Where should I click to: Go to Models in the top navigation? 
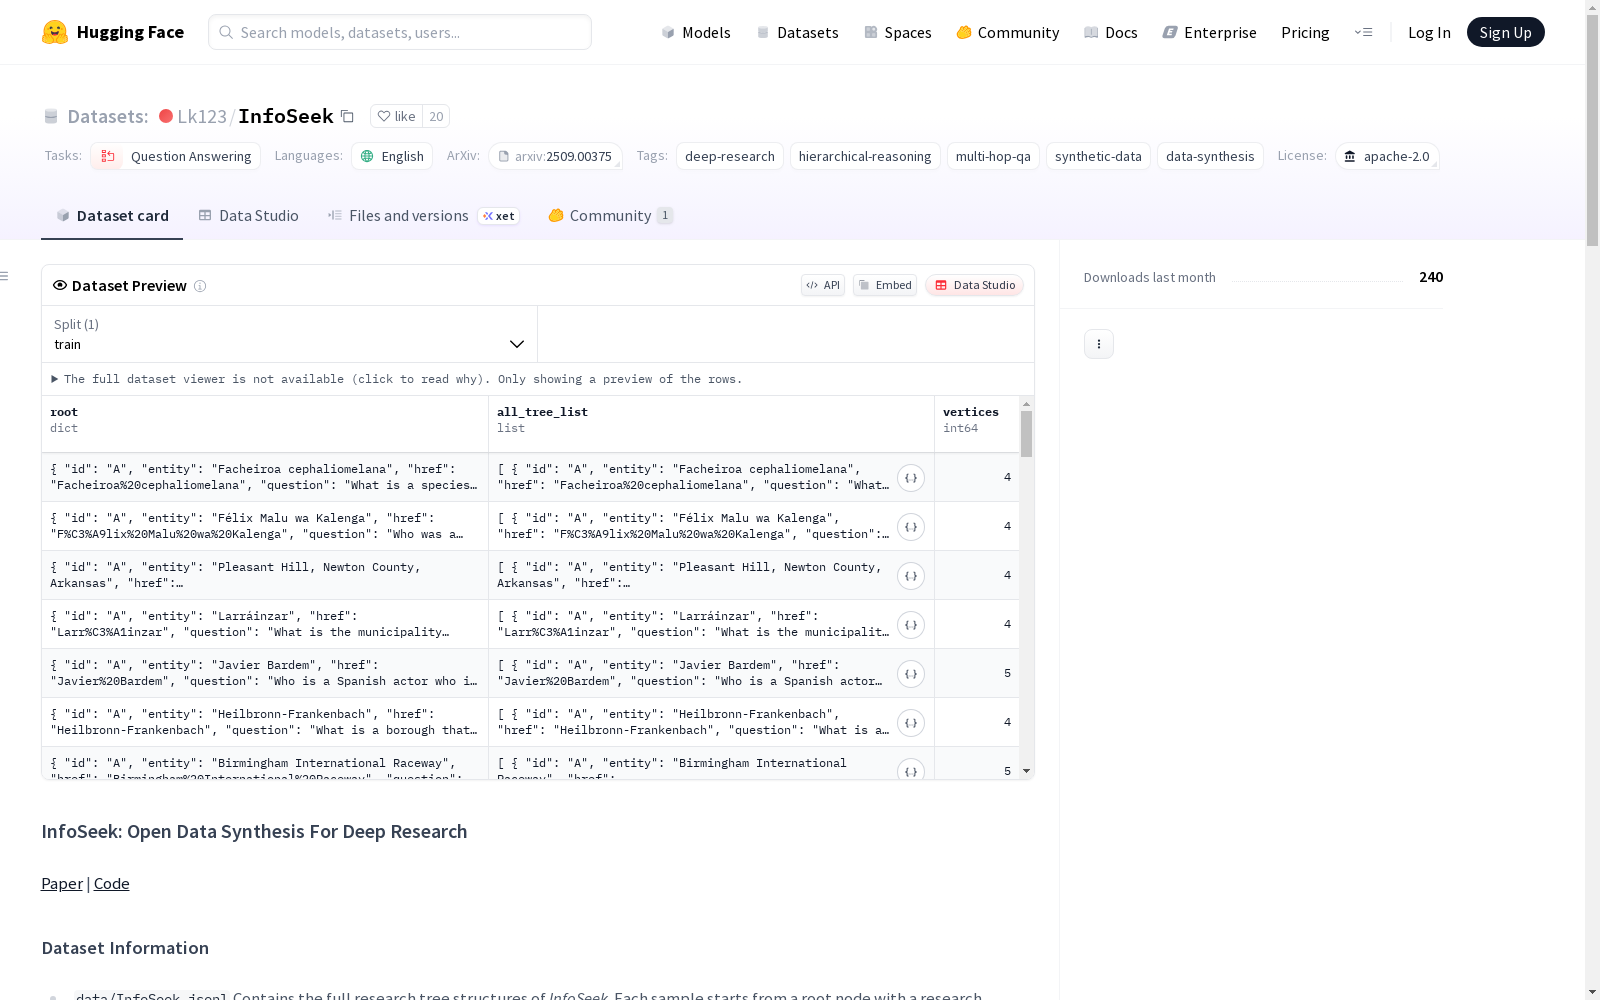696,33
